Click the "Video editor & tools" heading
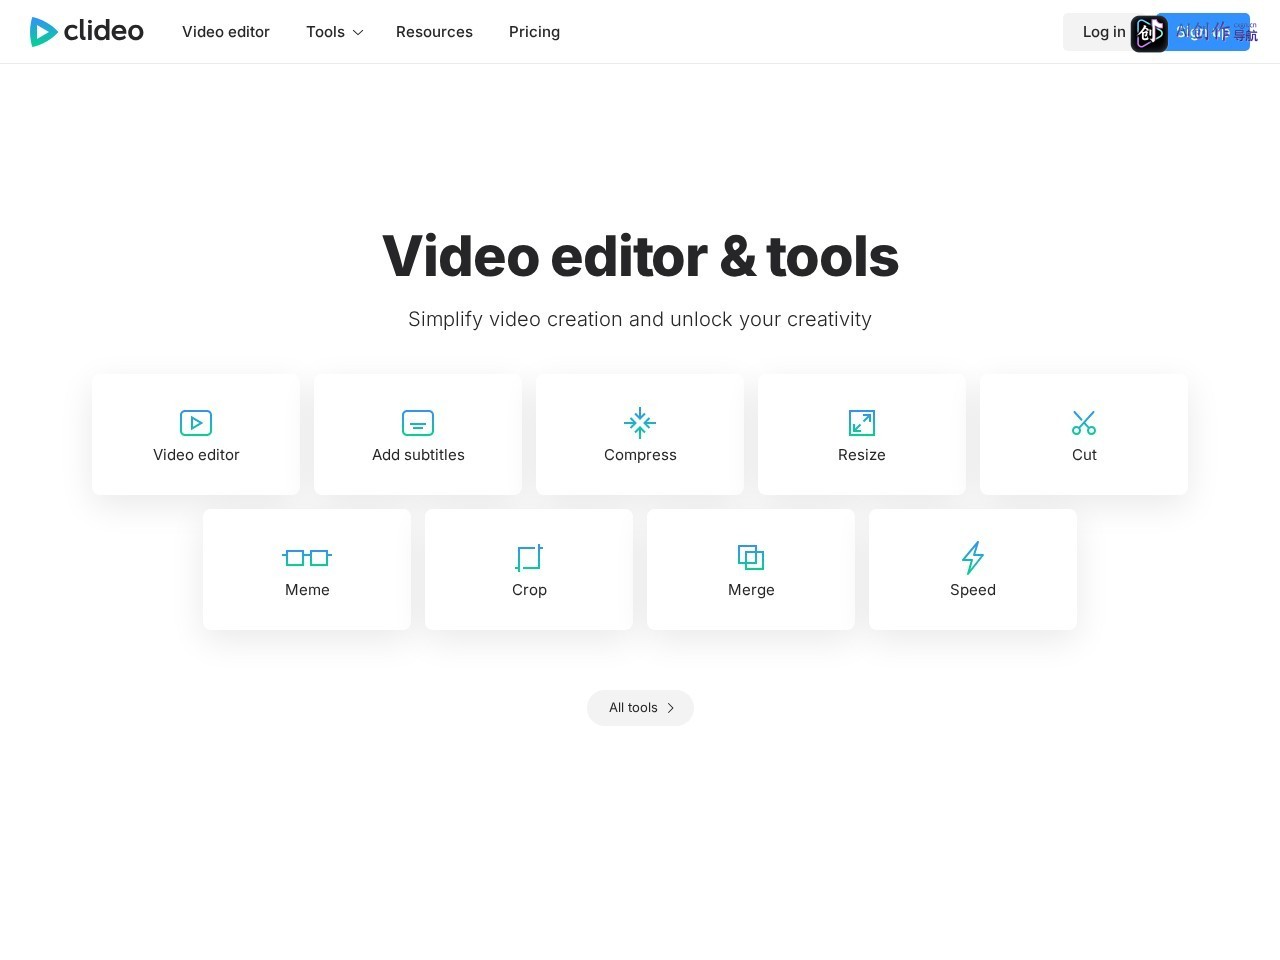1280x960 pixels. pos(640,256)
